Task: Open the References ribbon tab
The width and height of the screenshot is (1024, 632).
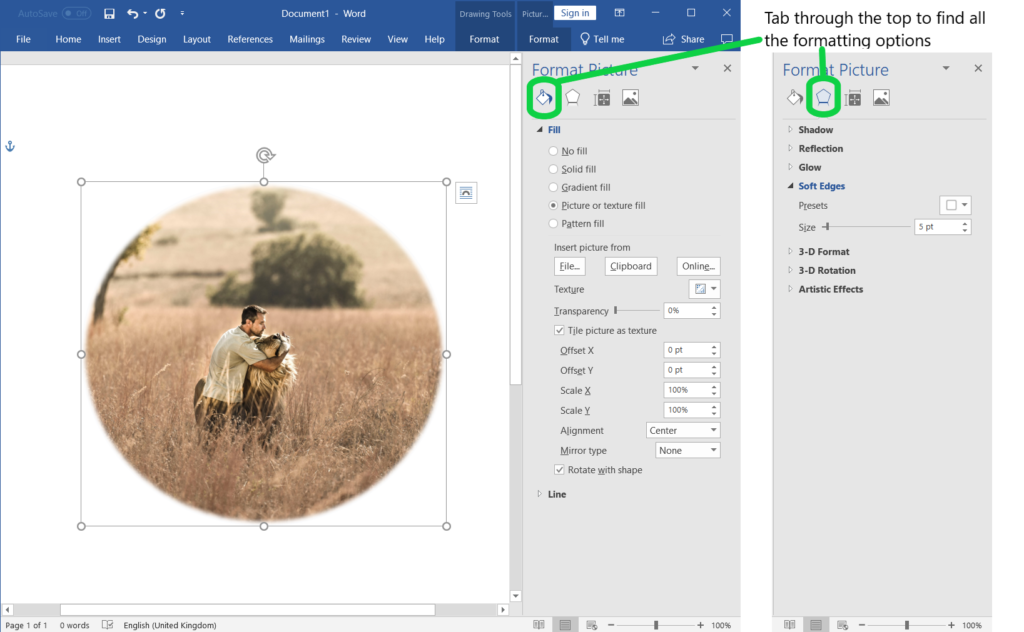Action: [x=250, y=39]
